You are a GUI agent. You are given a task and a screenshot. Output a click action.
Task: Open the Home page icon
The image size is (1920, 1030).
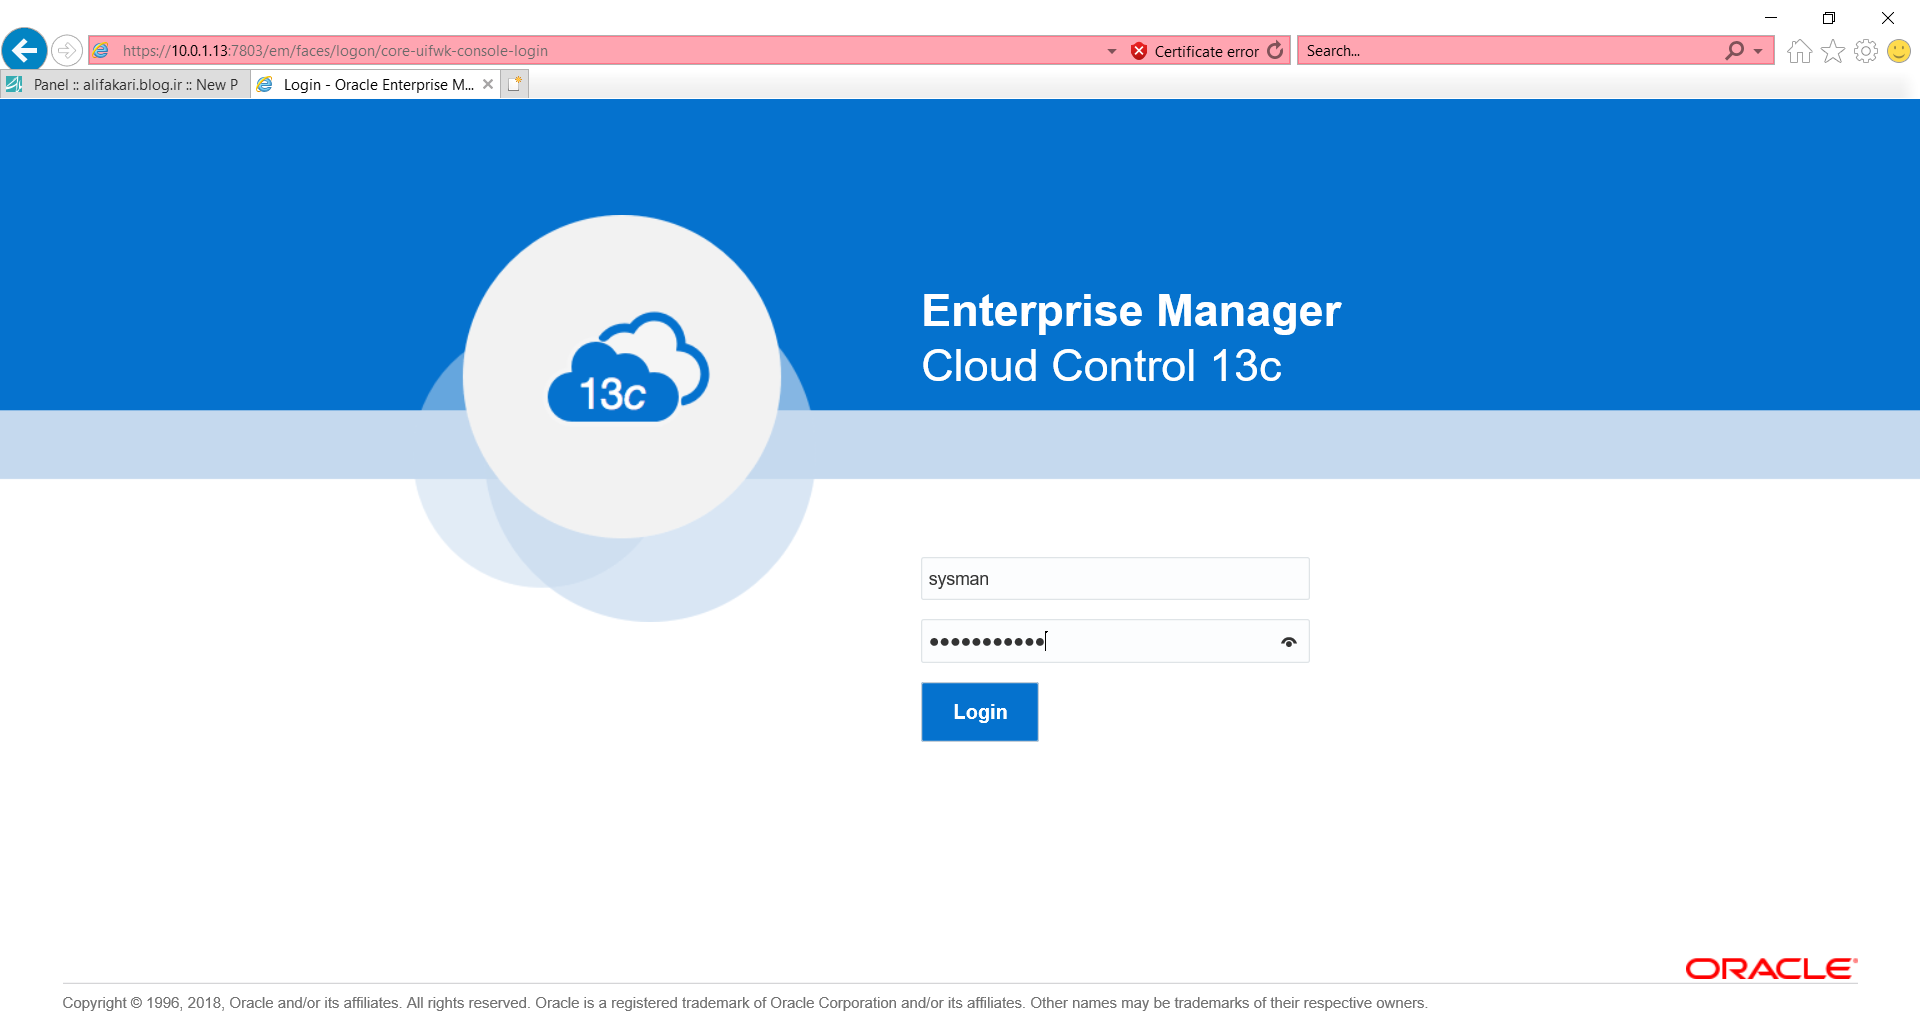(x=1799, y=51)
